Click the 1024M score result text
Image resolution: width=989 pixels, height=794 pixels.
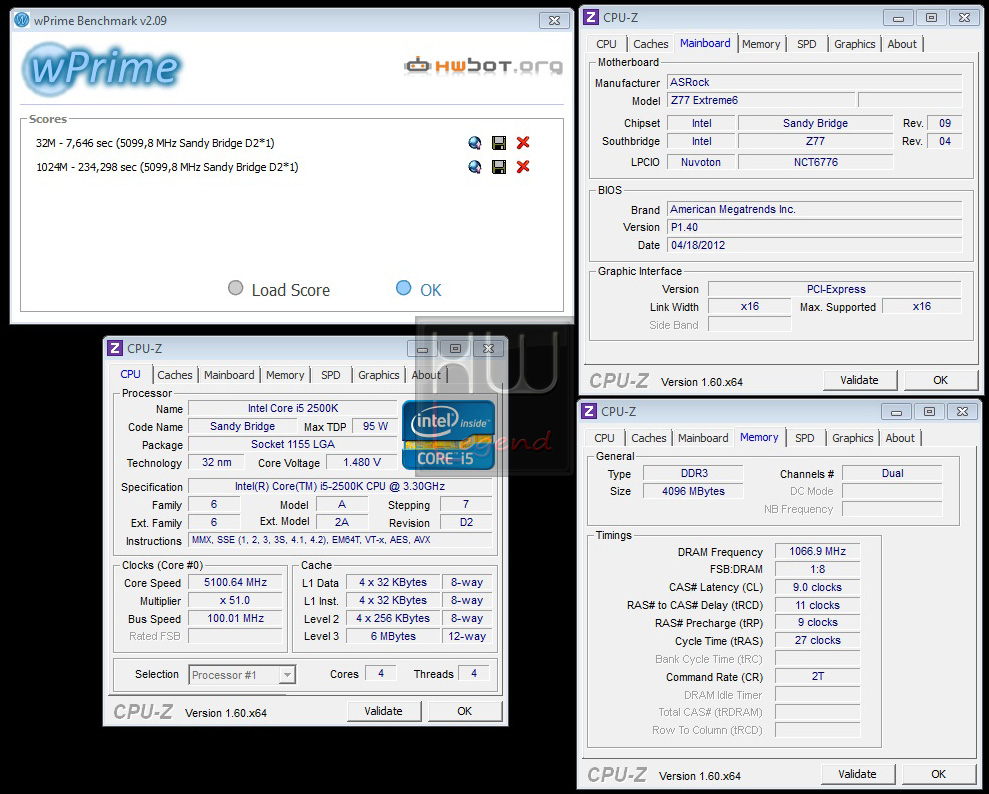[167, 167]
